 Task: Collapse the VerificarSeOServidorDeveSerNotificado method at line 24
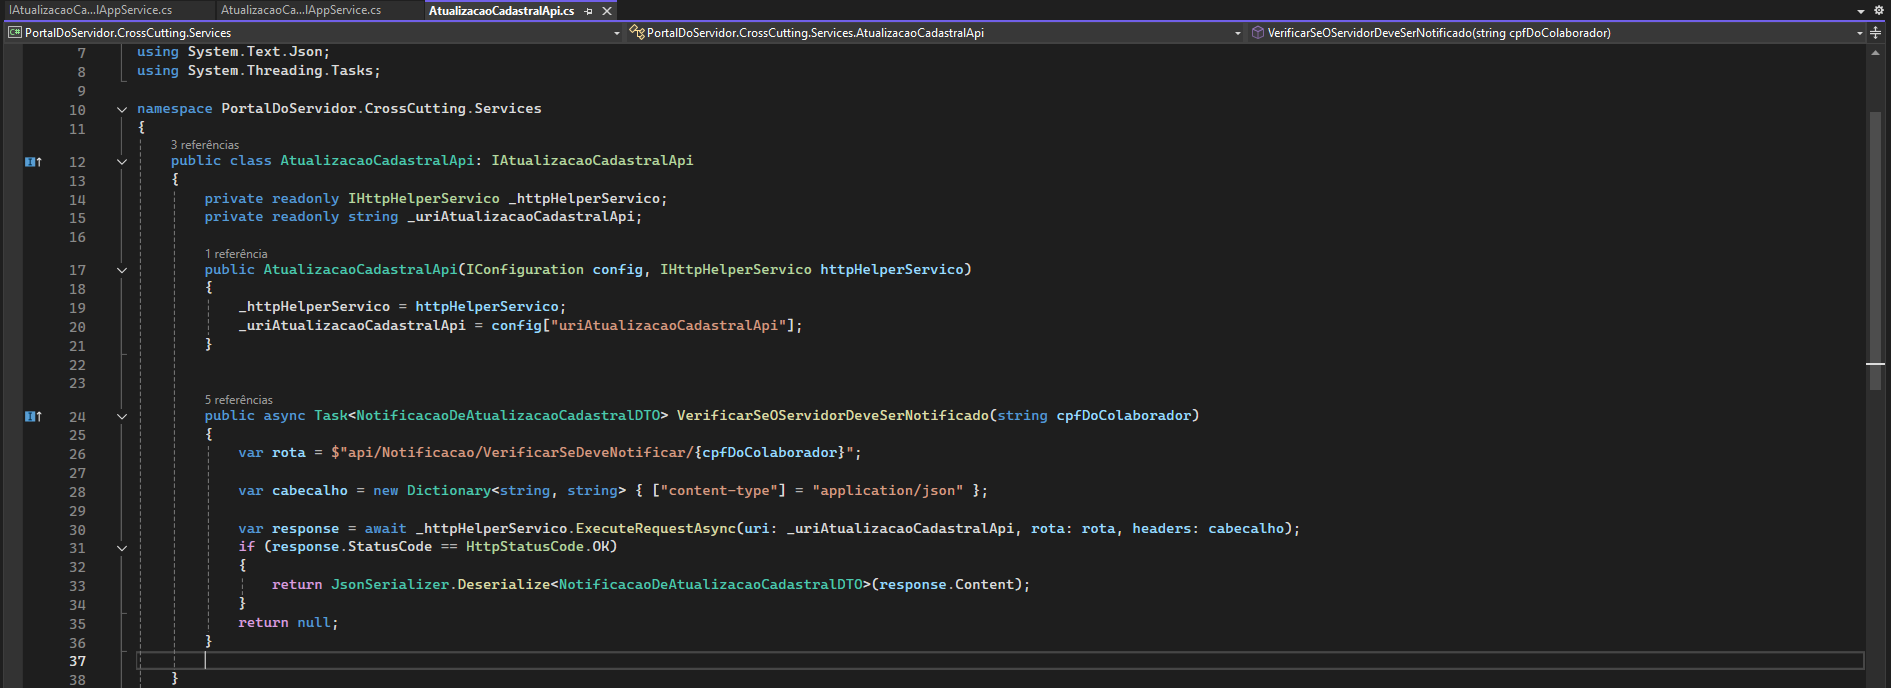[122, 417]
